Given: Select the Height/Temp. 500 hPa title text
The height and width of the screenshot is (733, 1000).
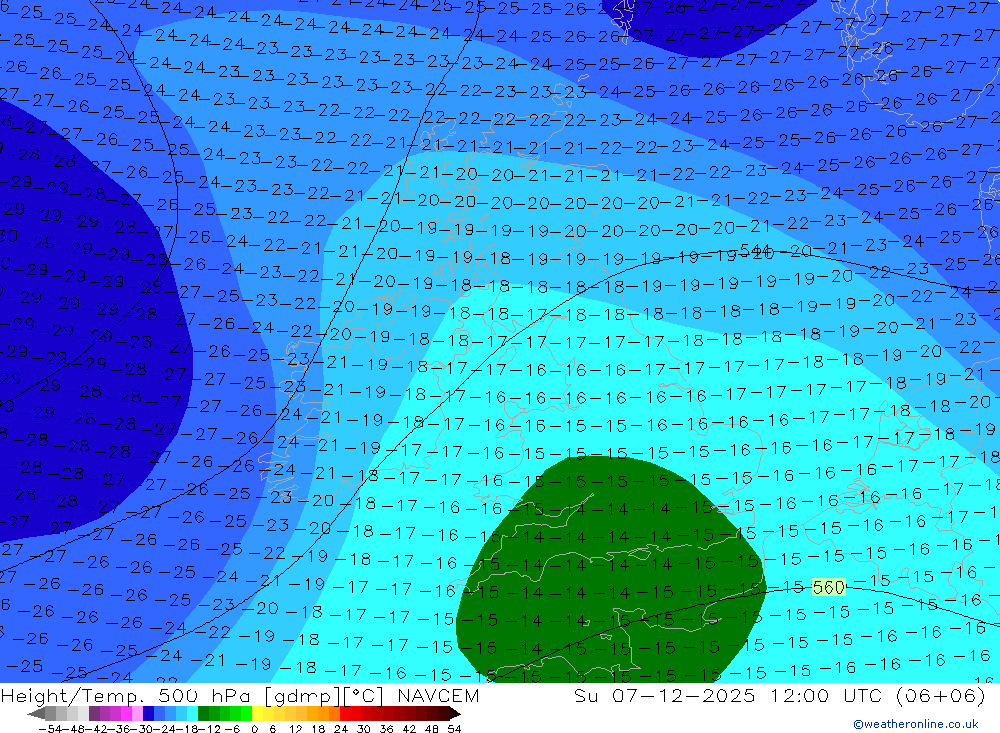Looking at the screenshot, I should [128, 695].
